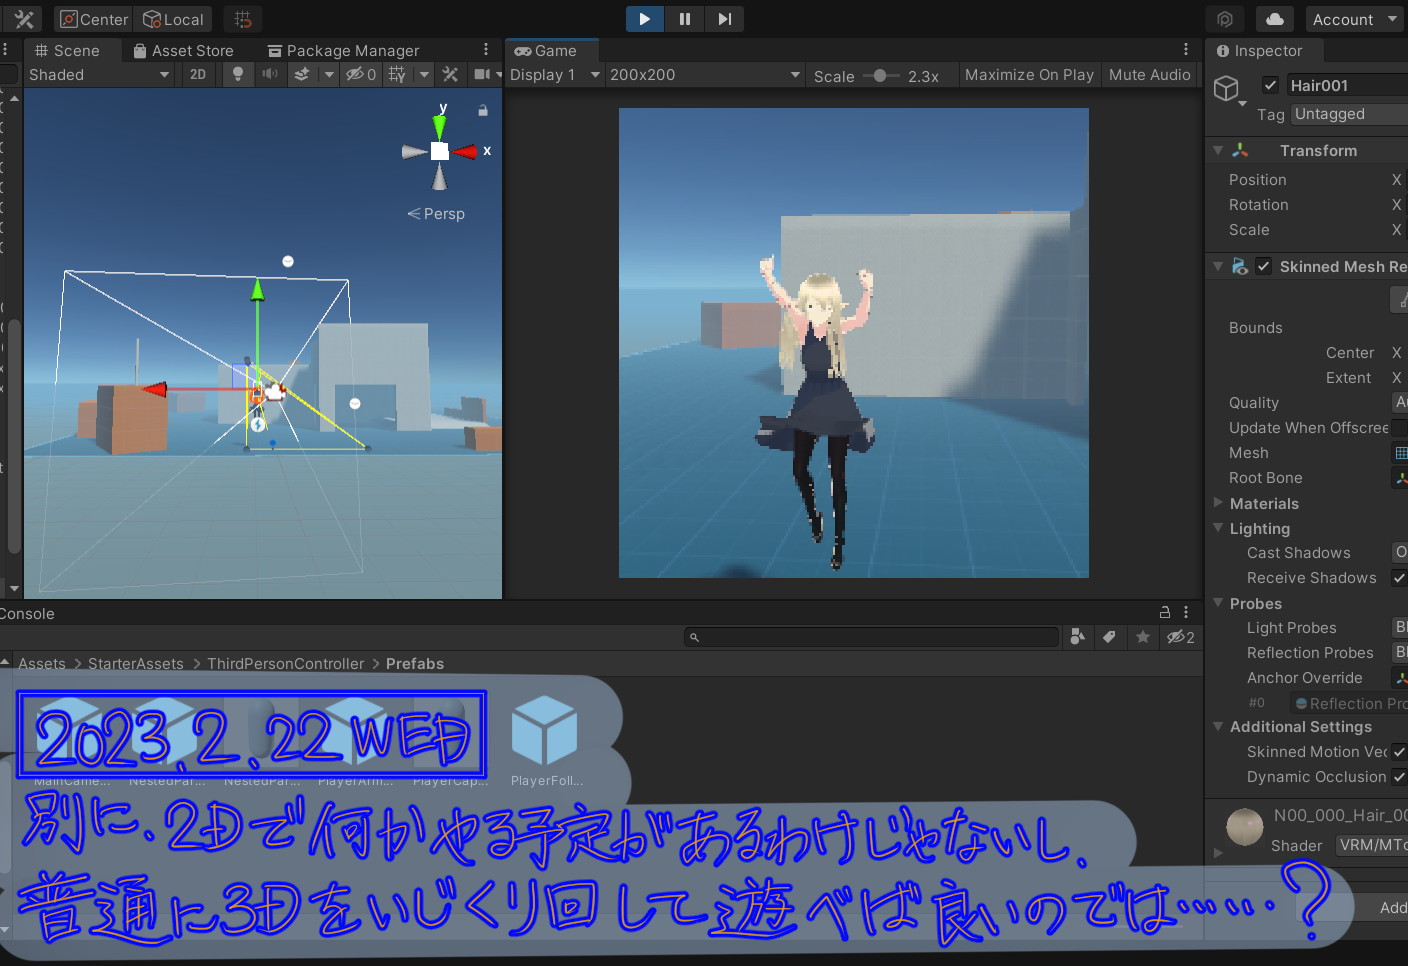Disable the Skinned Mesh Renderer checkbox
1408x966 pixels.
tap(1264, 266)
